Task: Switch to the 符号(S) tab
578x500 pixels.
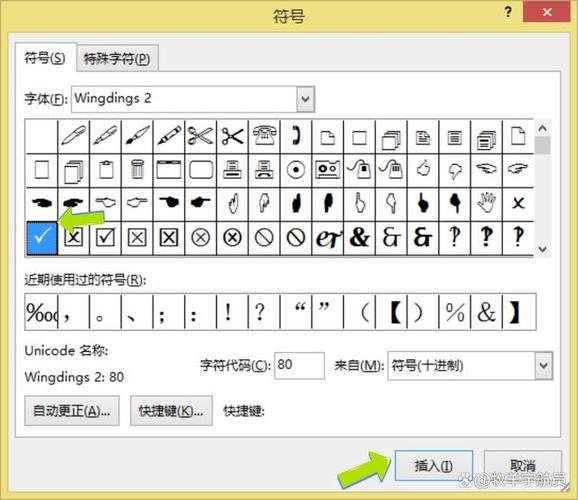Action: (45, 58)
